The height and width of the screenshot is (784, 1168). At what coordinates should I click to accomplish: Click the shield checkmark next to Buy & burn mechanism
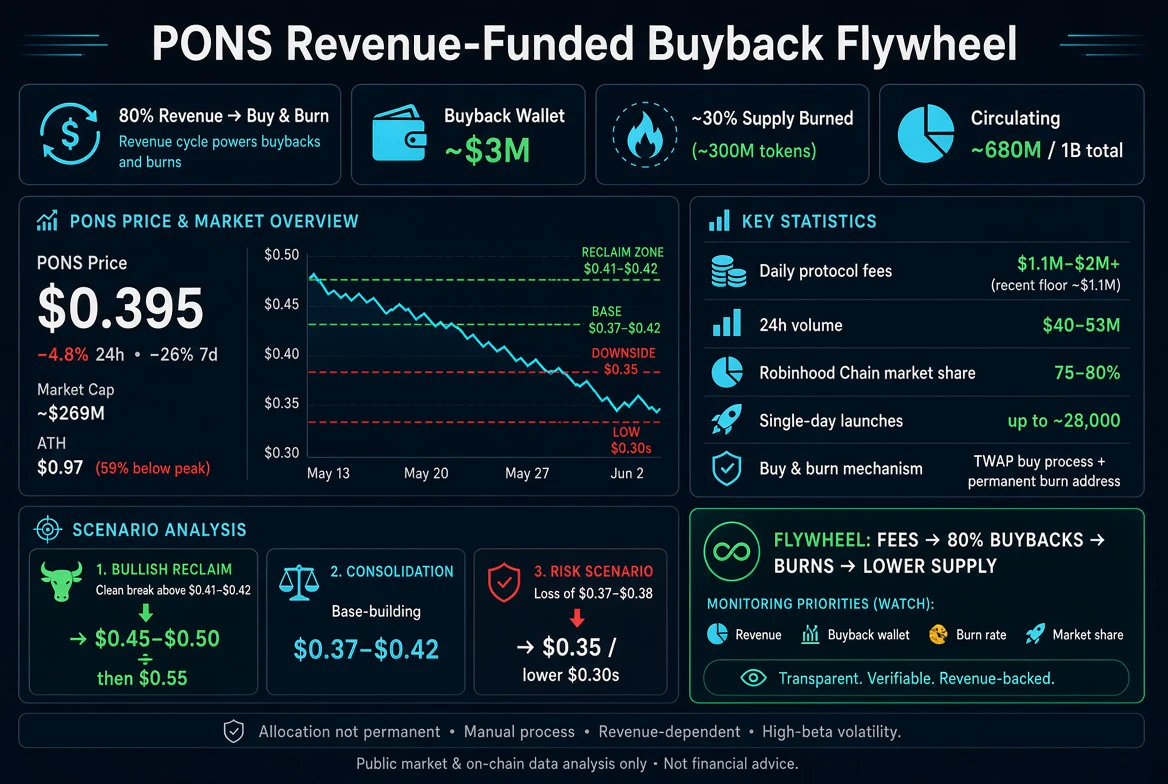727,469
